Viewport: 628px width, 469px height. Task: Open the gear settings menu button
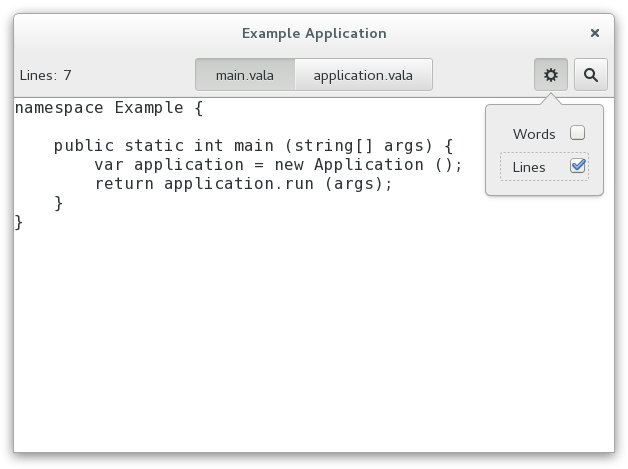551,74
